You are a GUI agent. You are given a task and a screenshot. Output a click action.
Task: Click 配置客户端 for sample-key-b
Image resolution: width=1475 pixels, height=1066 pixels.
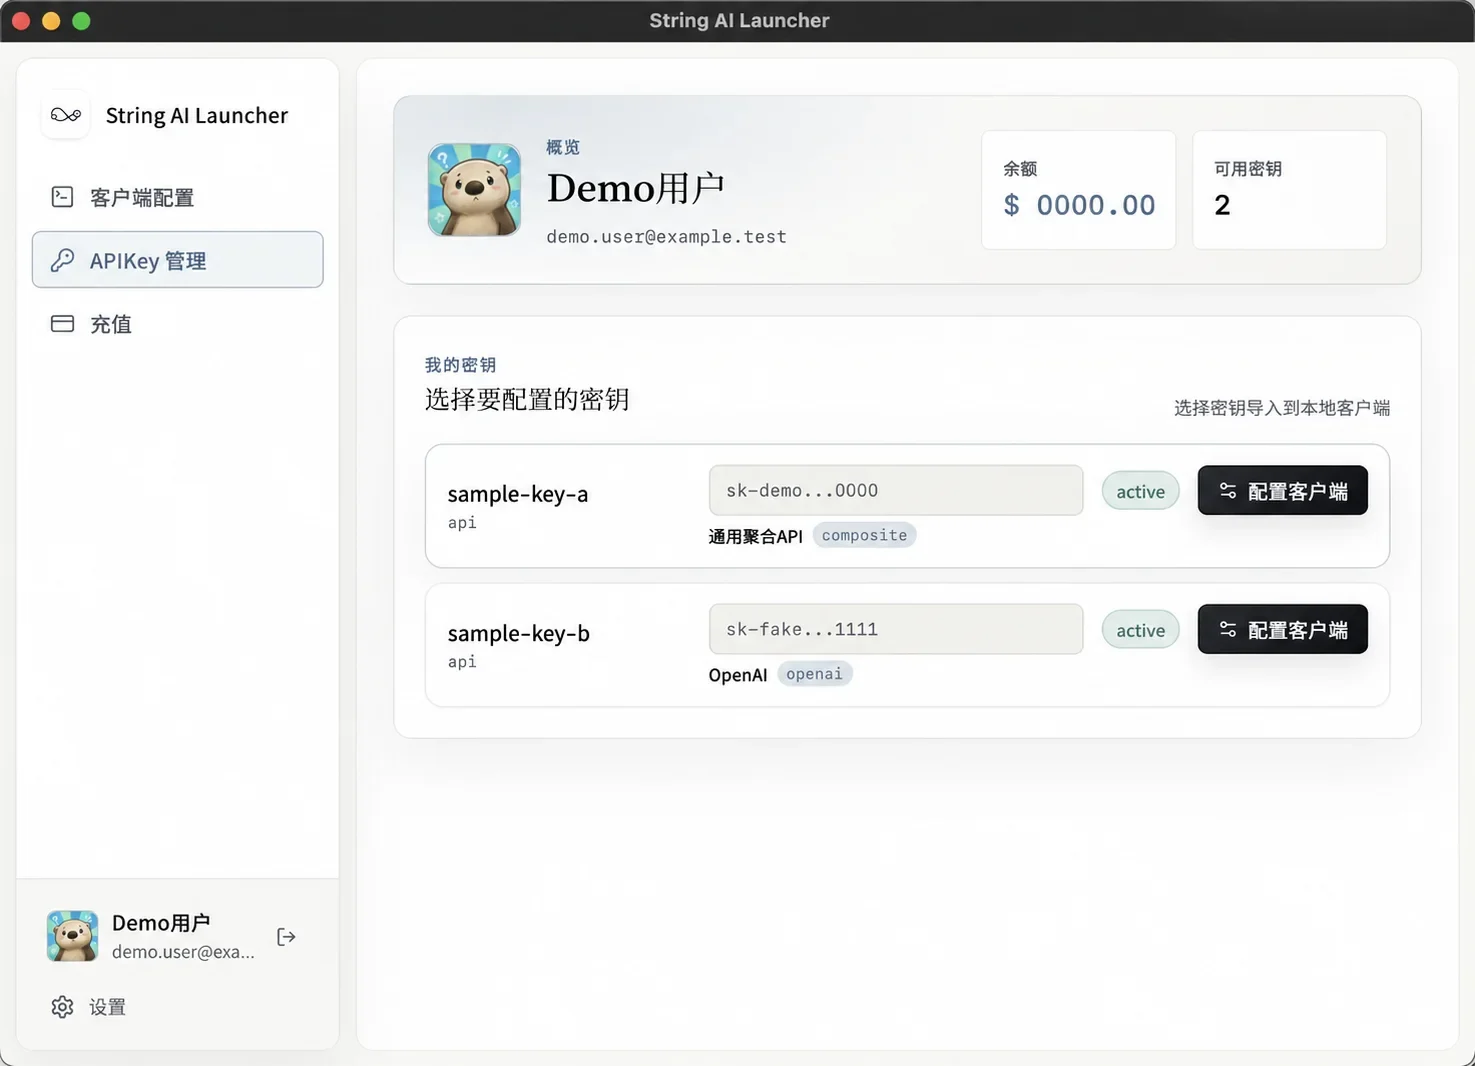1282,629
